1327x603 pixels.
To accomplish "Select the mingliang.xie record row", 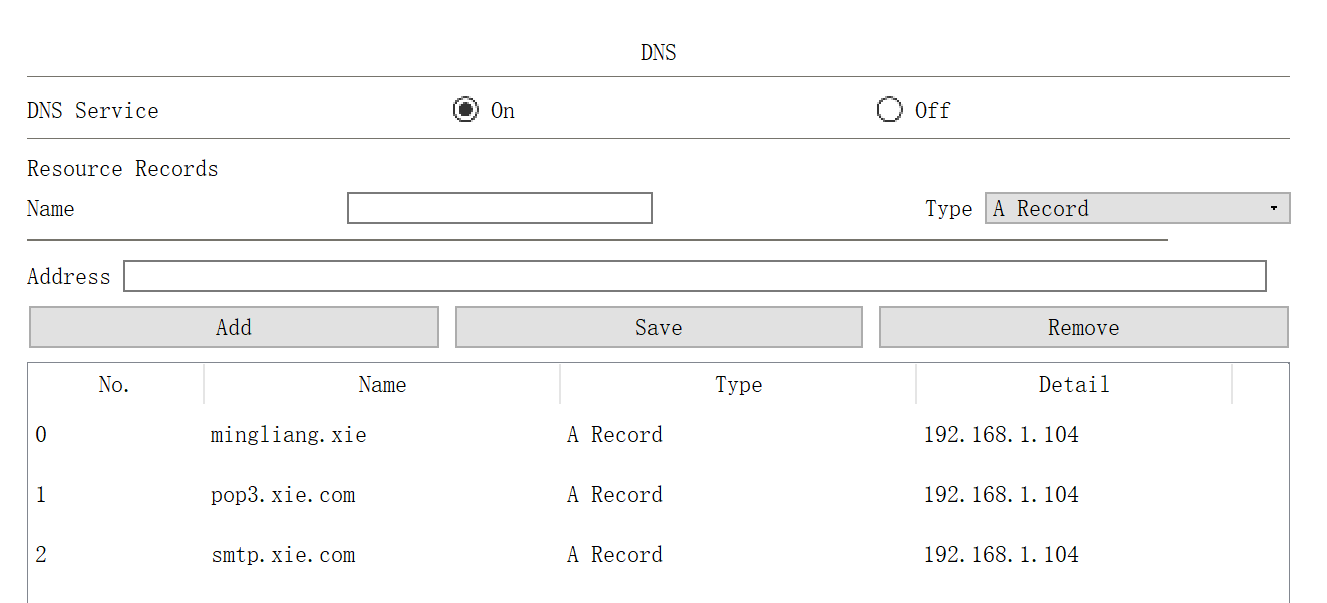I will [289, 435].
